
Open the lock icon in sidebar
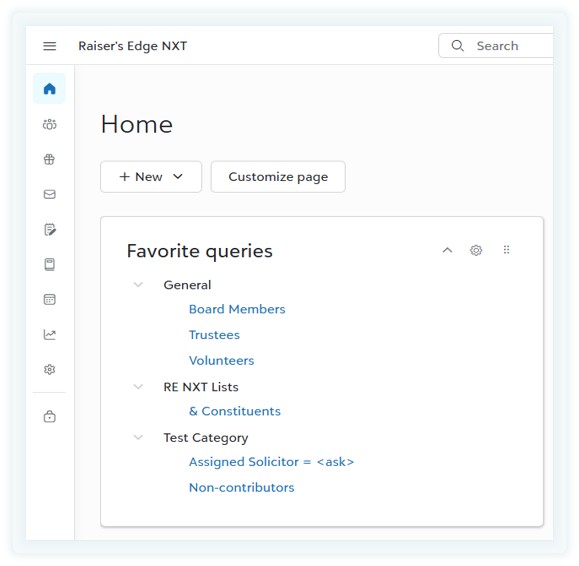[x=49, y=416]
